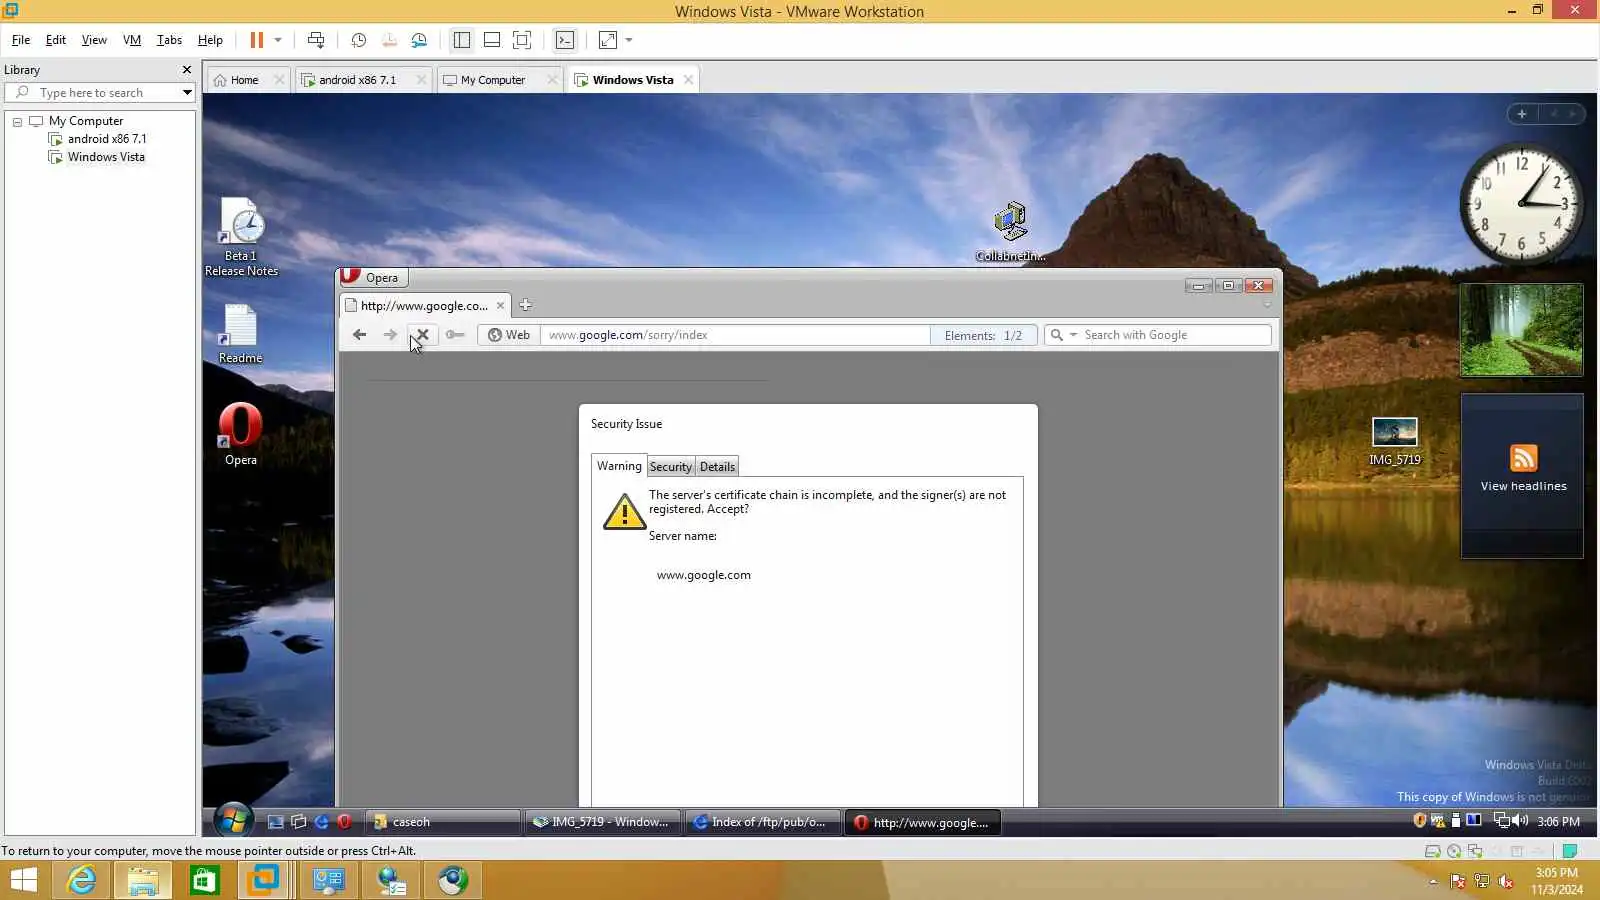Close the Windows Vista VM tab
The width and height of the screenshot is (1600, 900).
[x=688, y=80]
